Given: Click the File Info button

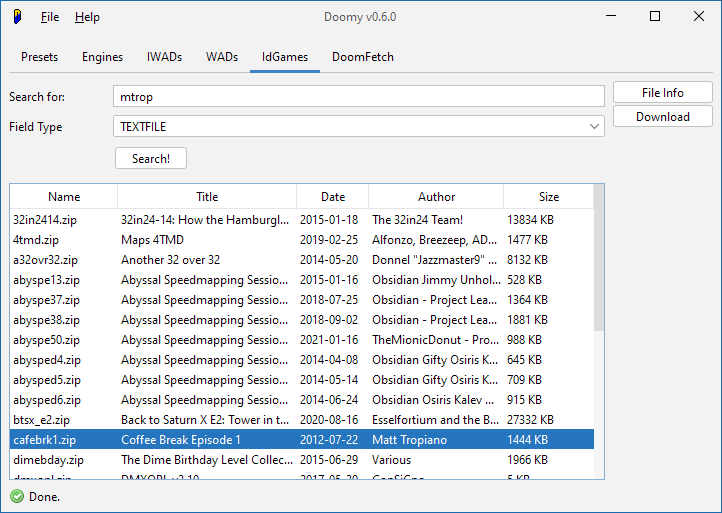Looking at the screenshot, I should (x=662, y=93).
